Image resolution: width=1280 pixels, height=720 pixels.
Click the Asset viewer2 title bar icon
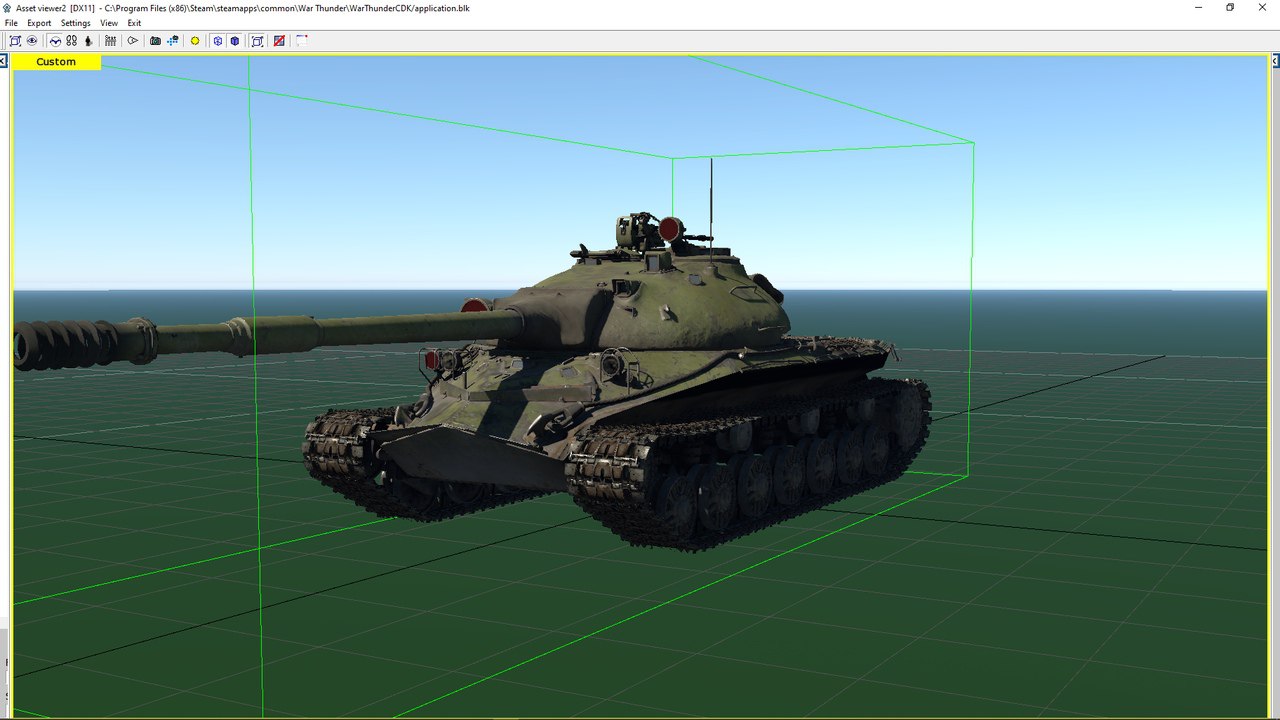tap(7, 7)
